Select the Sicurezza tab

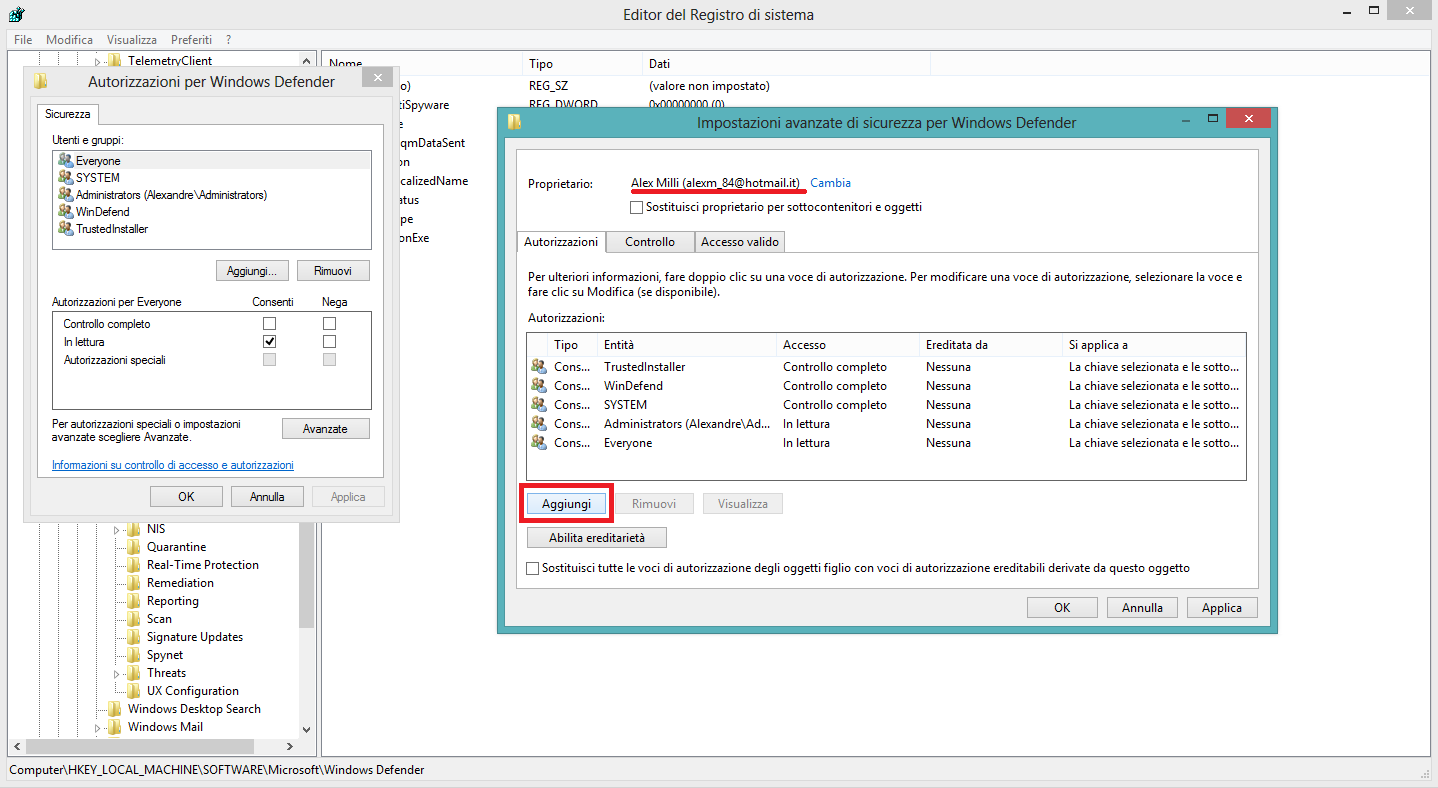coord(67,114)
